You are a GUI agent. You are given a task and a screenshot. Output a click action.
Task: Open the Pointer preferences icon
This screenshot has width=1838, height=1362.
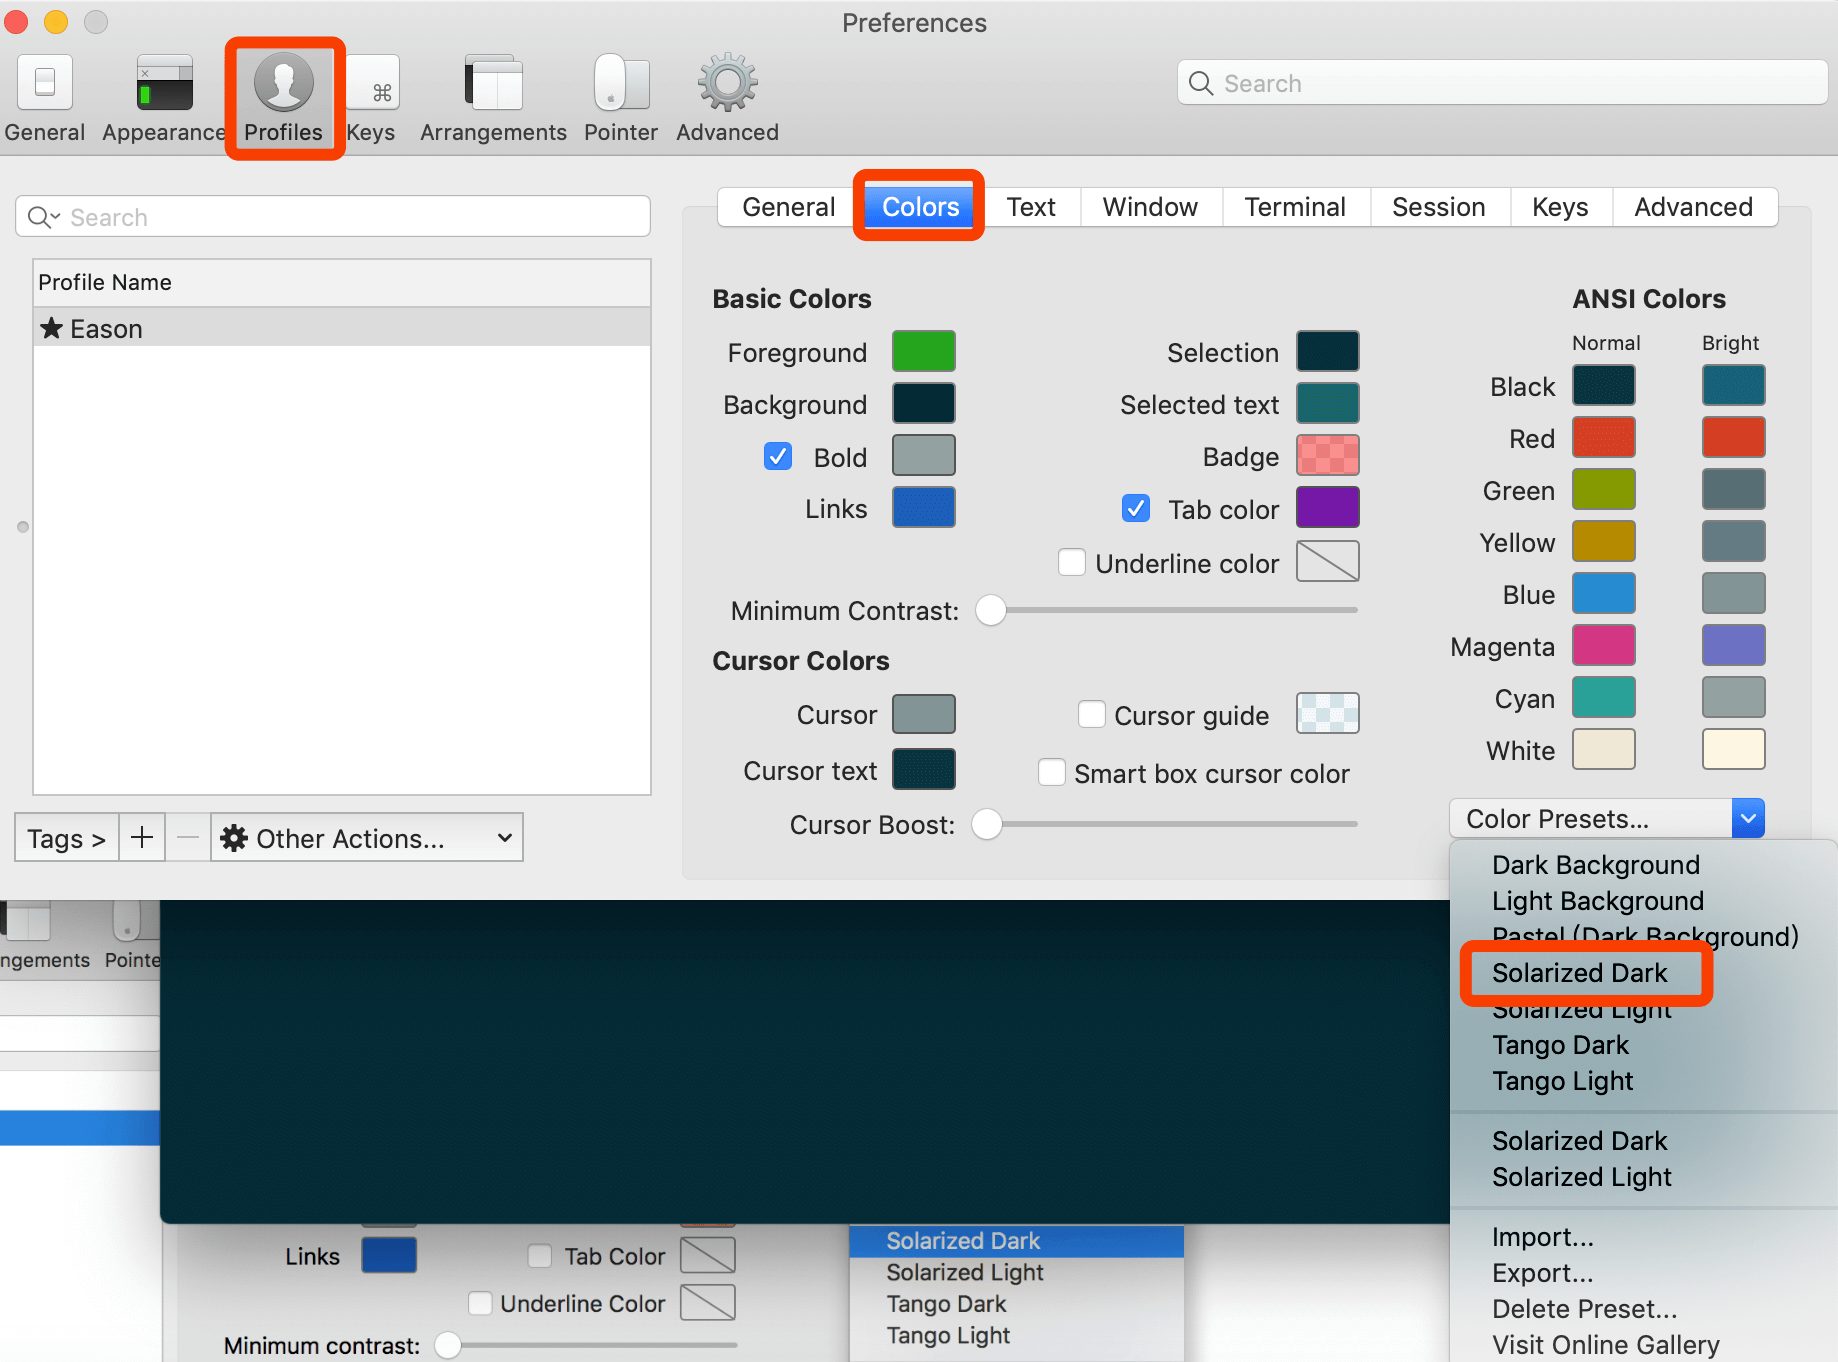point(621,83)
